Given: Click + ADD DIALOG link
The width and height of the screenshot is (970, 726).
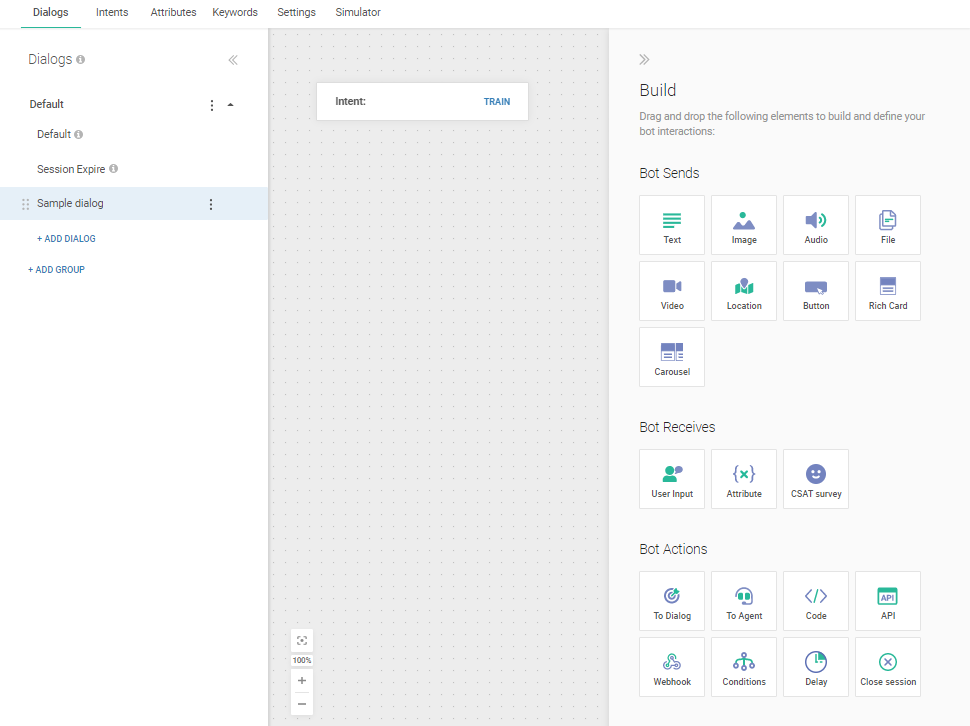Looking at the screenshot, I should tap(66, 239).
